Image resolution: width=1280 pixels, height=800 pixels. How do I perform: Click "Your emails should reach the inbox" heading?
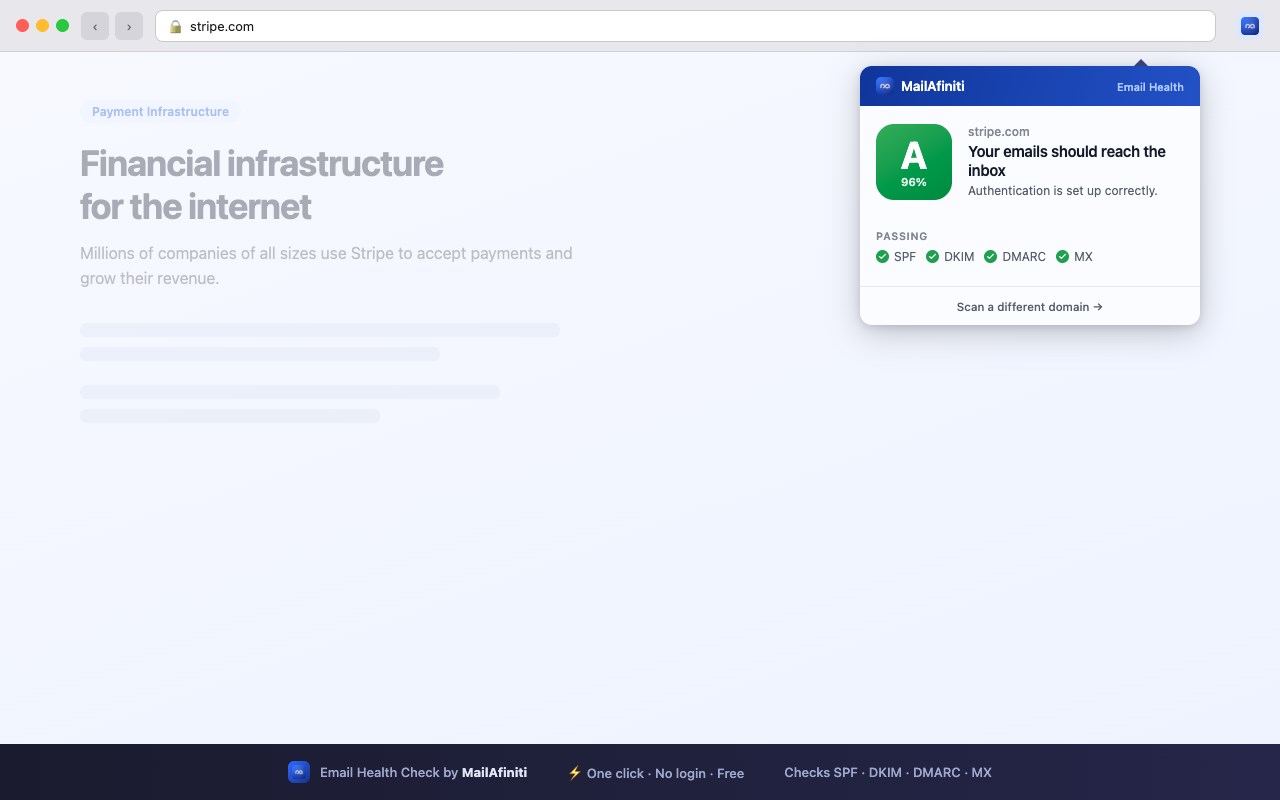pyautogui.click(x=1067, y=161)
